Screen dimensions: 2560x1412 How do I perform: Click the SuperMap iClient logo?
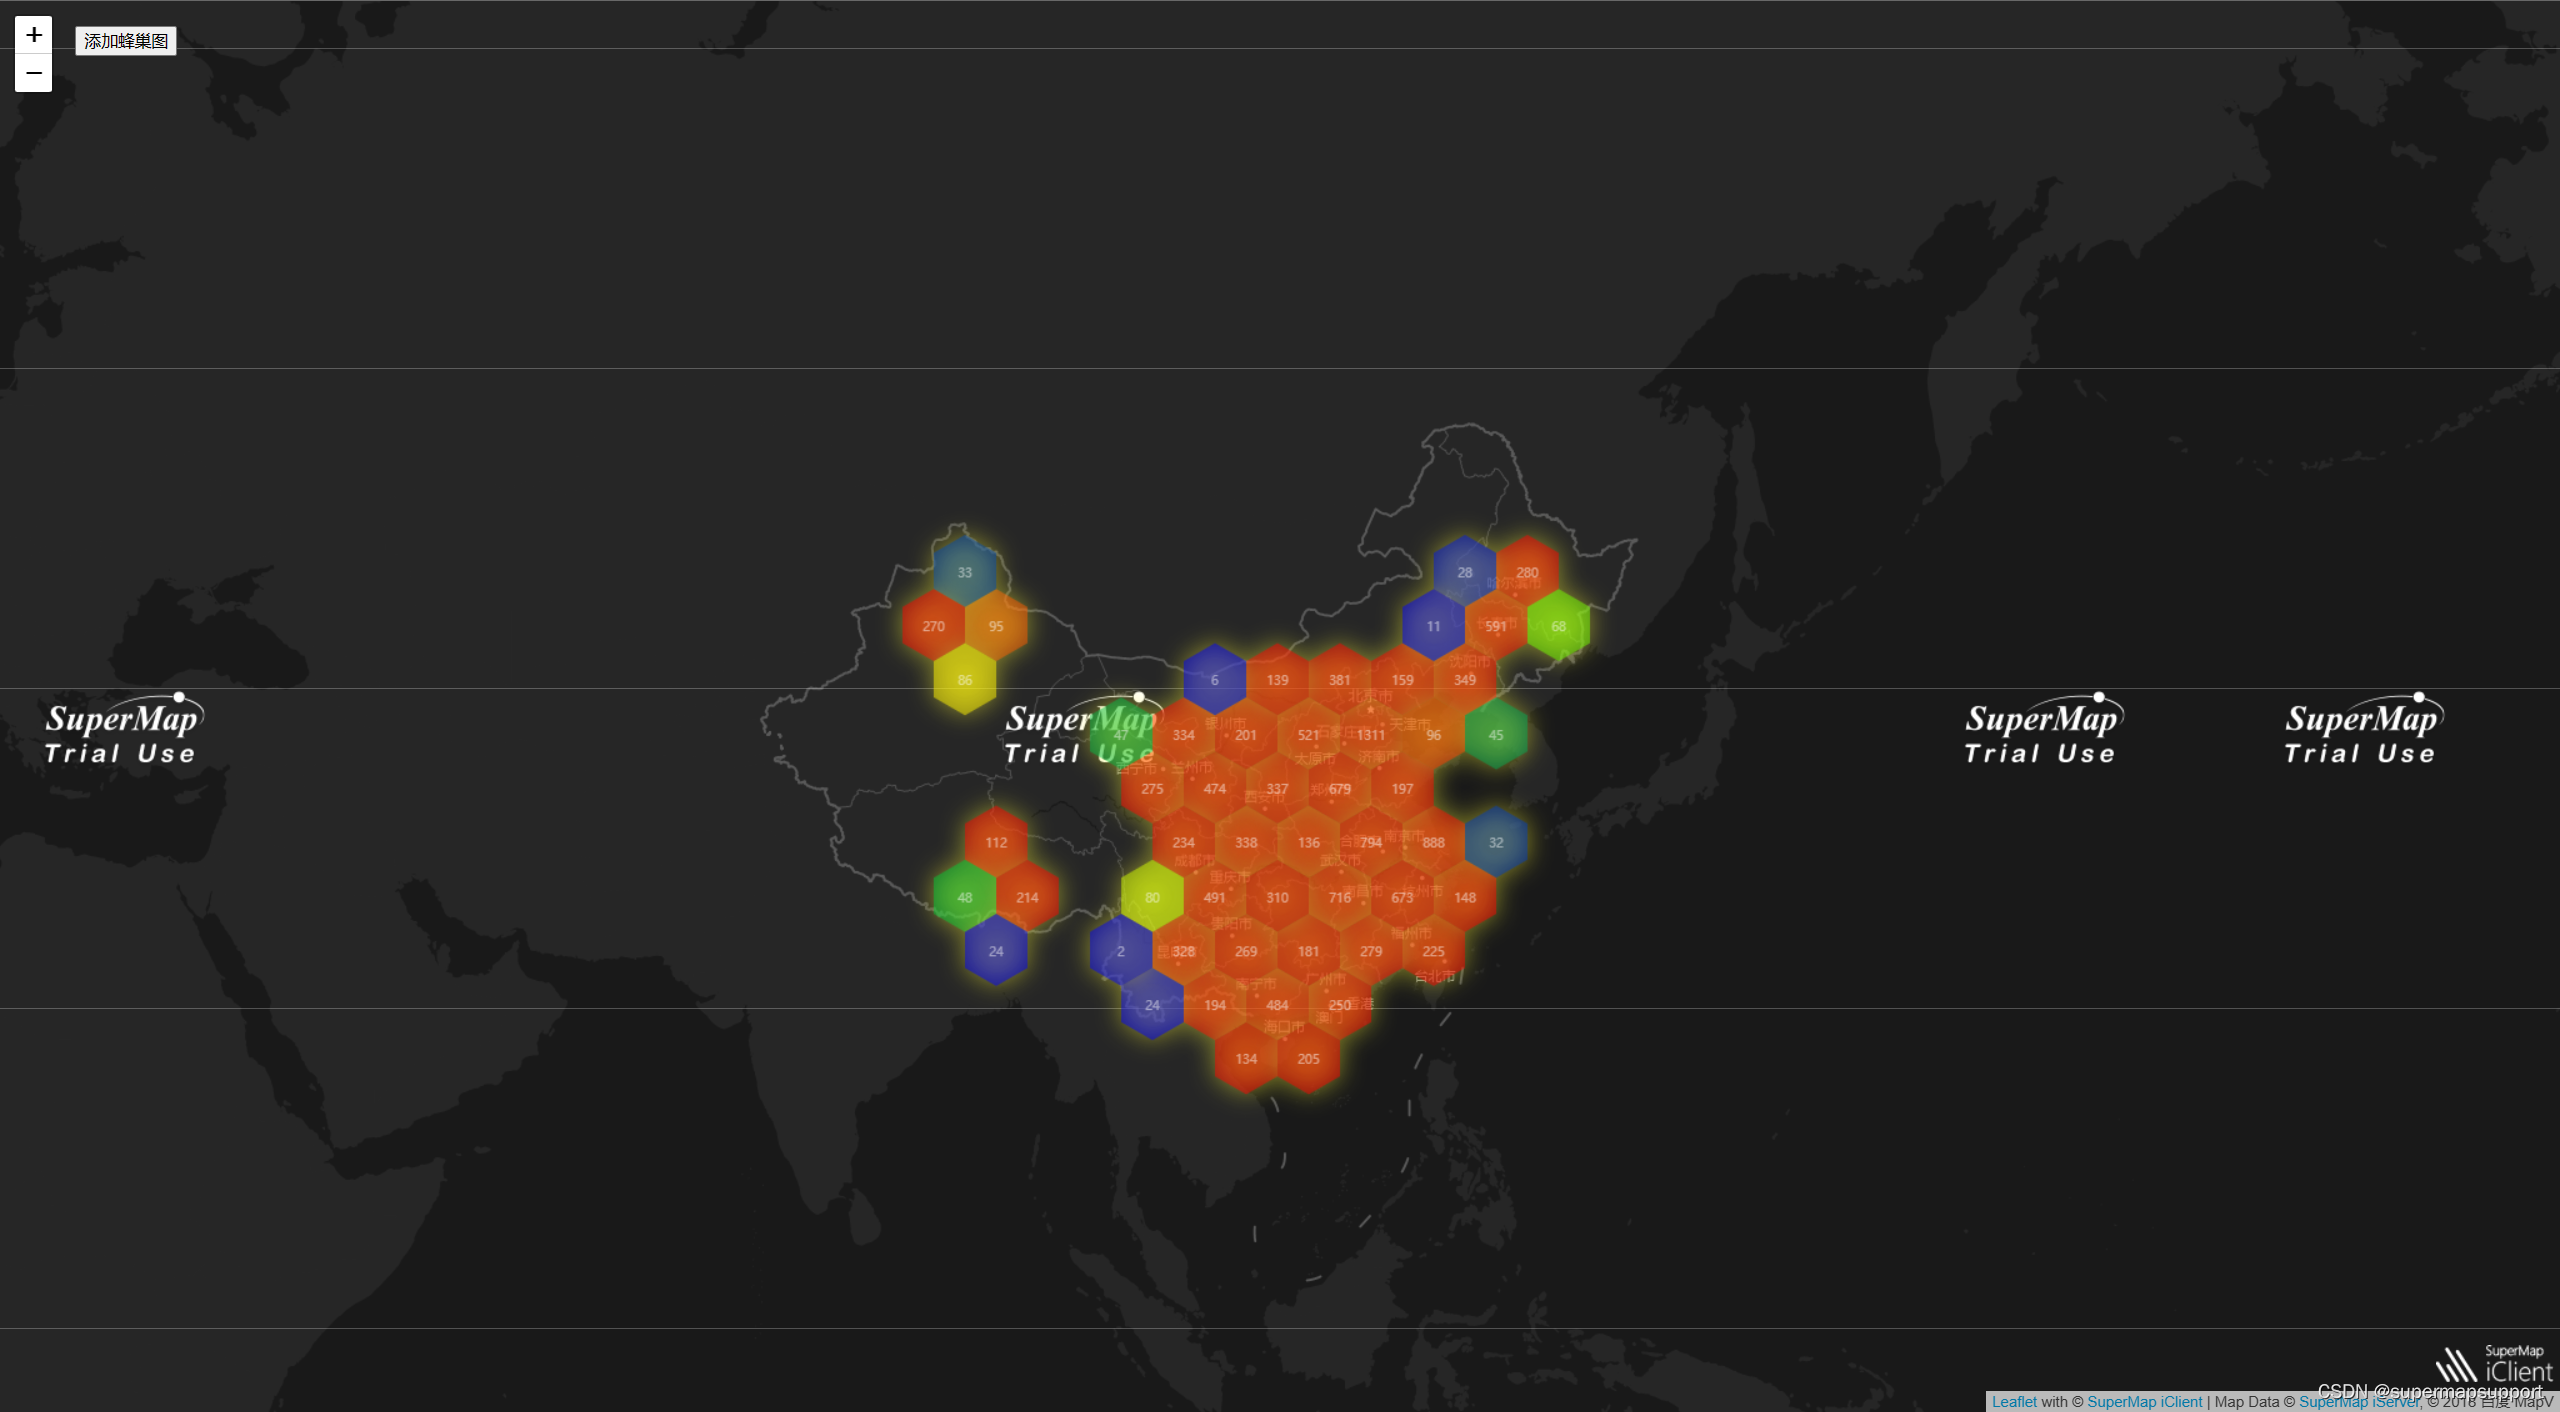2494,1365
